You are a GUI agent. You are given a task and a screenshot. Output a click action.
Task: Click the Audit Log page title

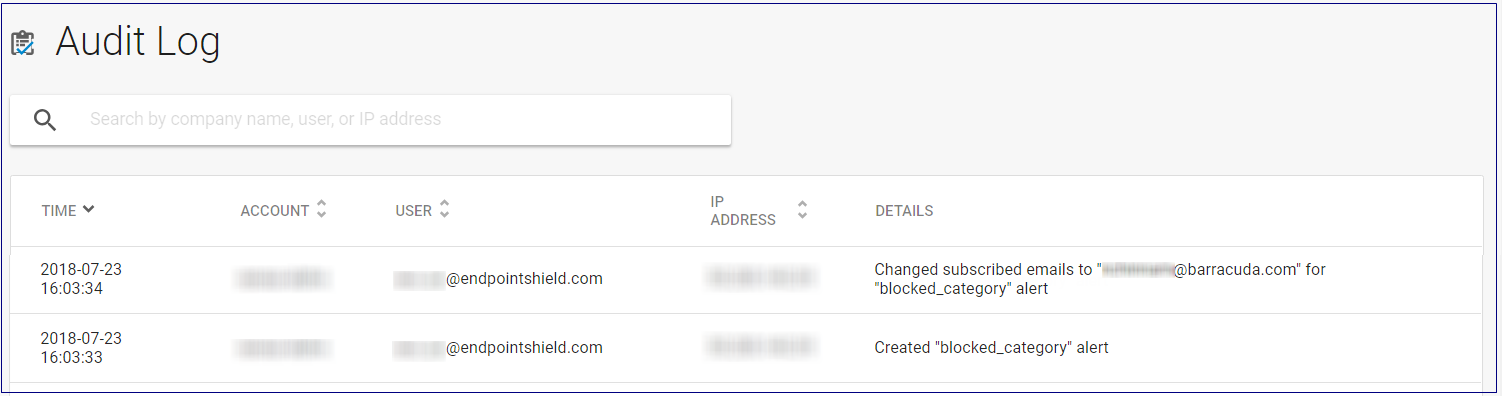click(138, 42)
